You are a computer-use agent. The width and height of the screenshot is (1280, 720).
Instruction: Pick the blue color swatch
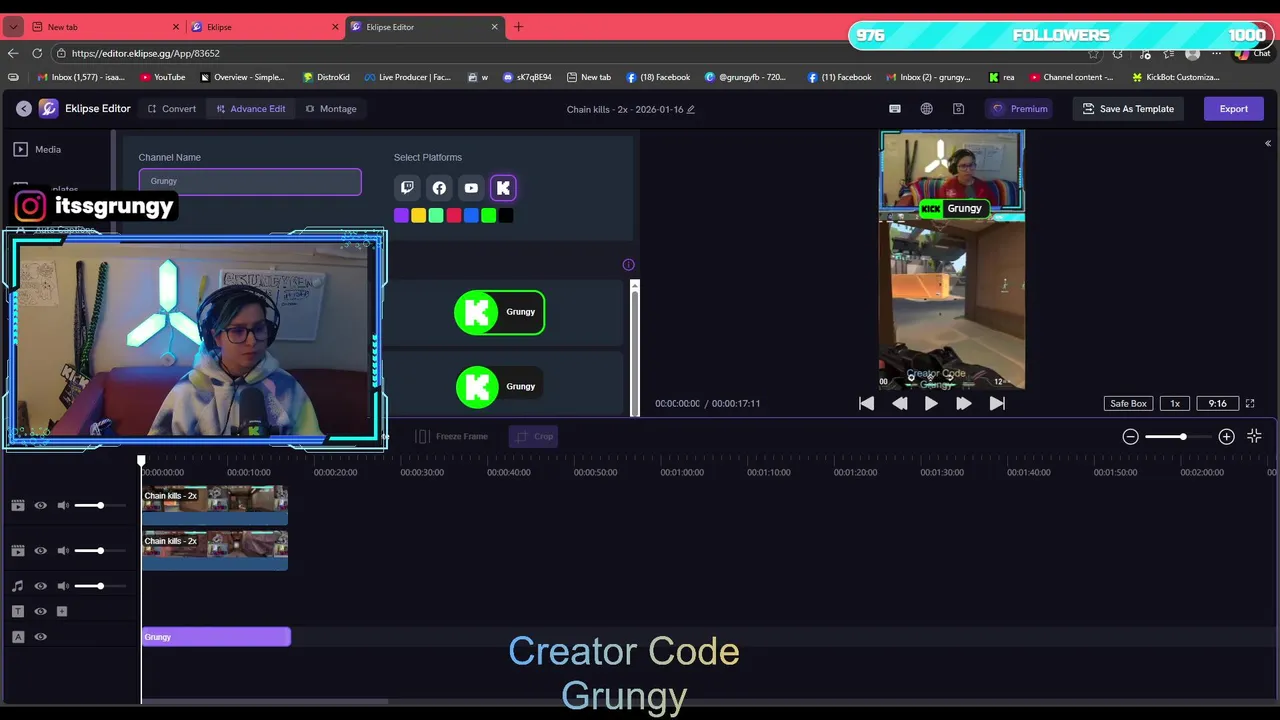coord(471,215)
